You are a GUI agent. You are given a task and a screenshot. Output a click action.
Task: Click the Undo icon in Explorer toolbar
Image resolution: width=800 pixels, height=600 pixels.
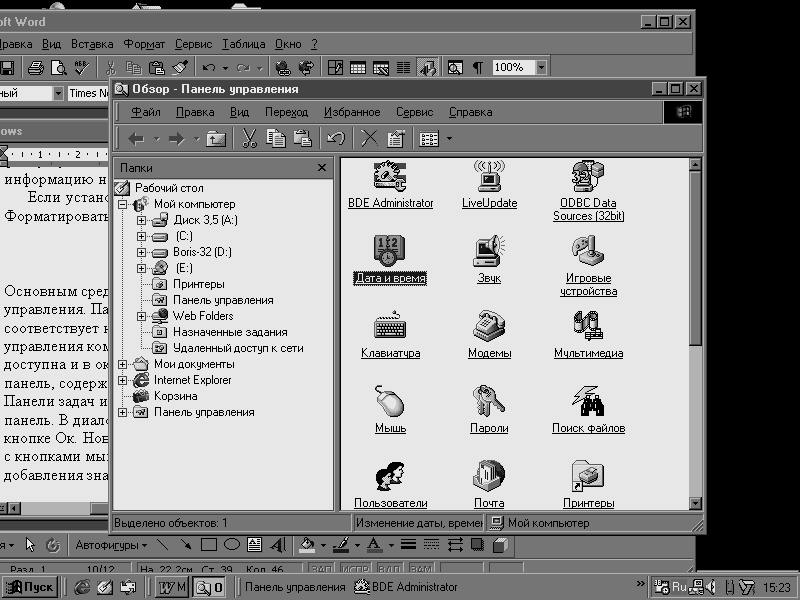pos(336,139)
